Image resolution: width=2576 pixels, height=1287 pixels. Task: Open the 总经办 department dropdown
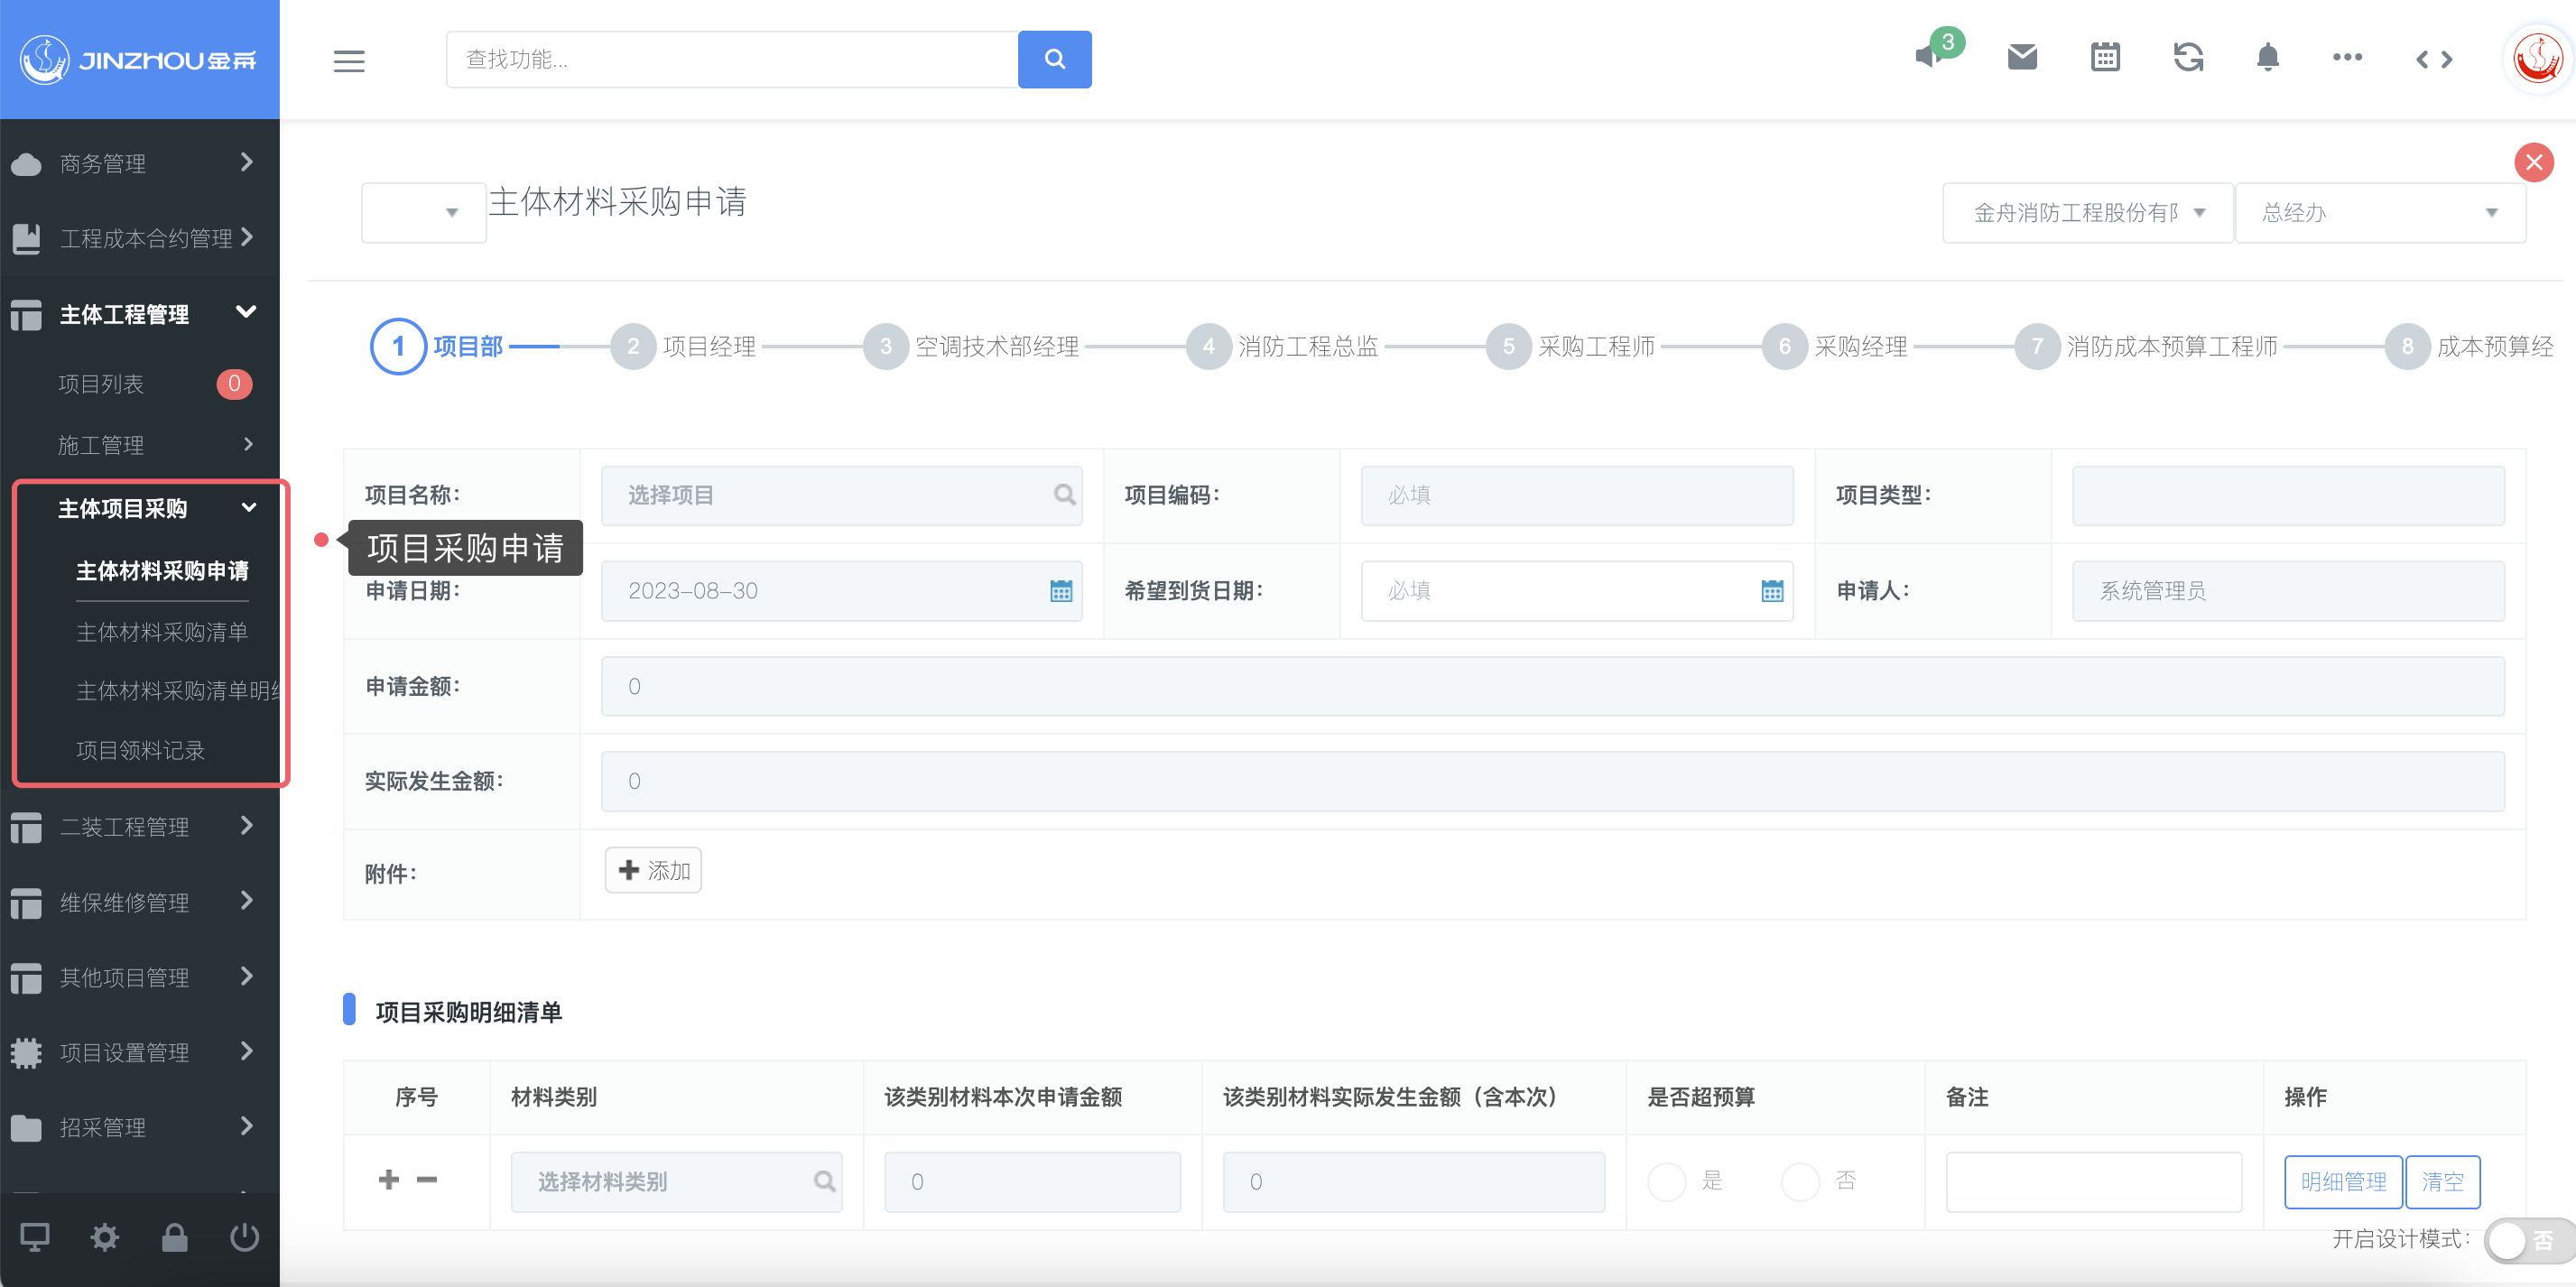click(2379, 213)
